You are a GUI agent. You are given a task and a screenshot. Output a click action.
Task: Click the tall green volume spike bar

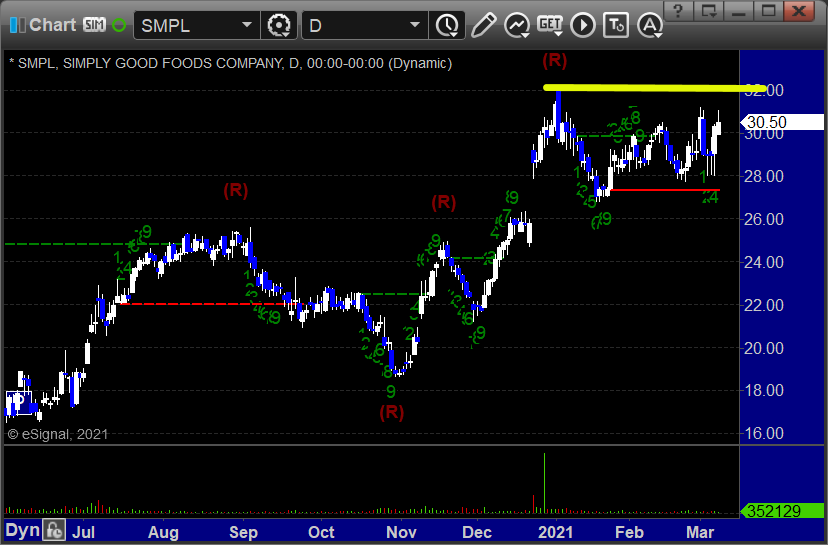[x=544, y=483]
